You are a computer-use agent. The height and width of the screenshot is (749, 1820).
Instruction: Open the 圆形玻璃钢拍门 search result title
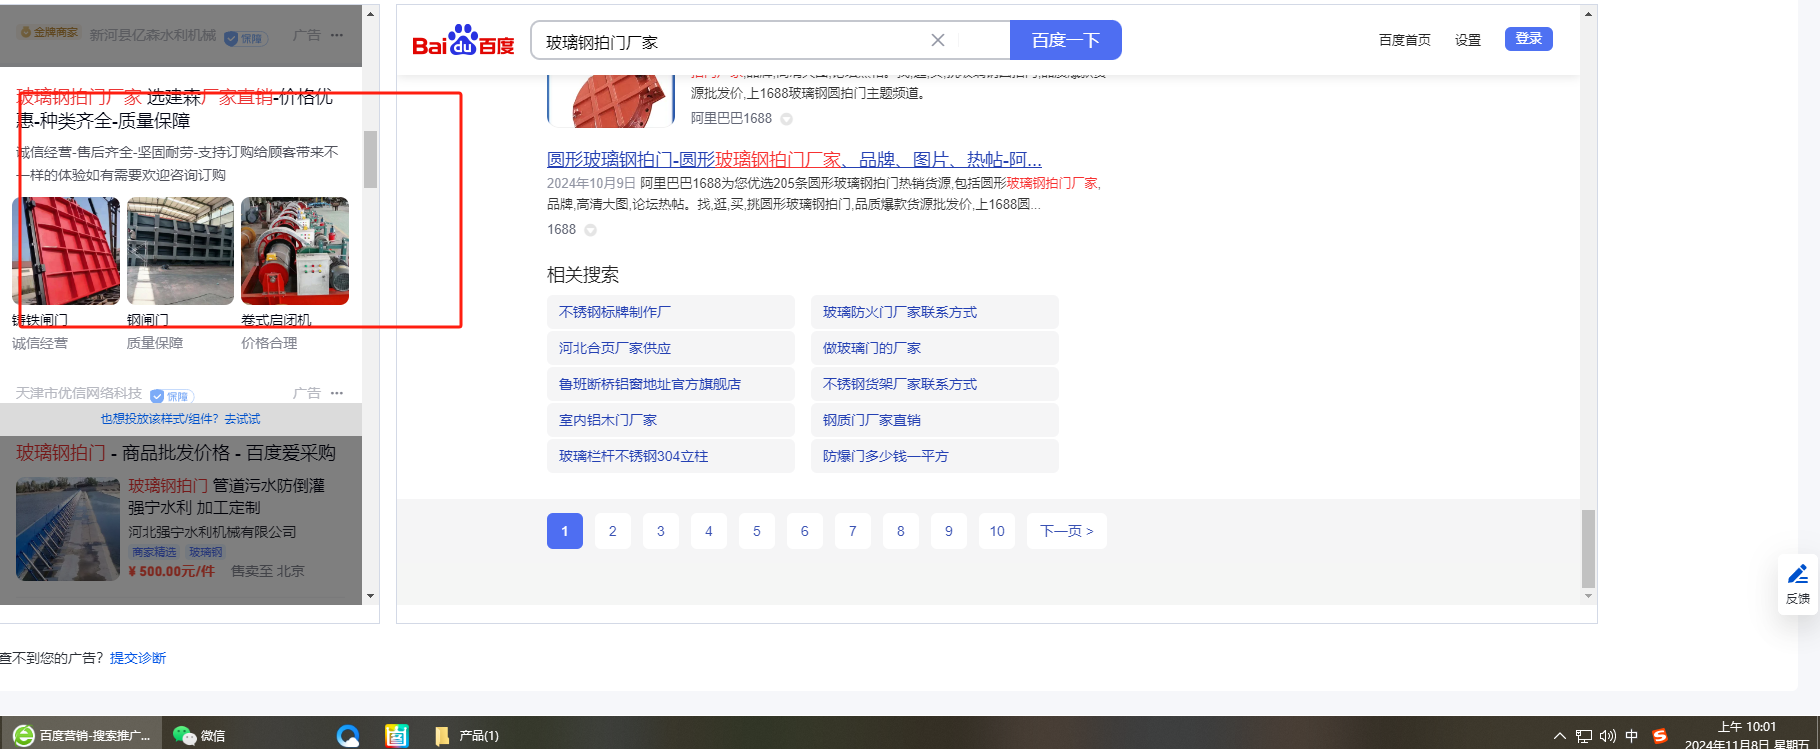click(794, 160)
